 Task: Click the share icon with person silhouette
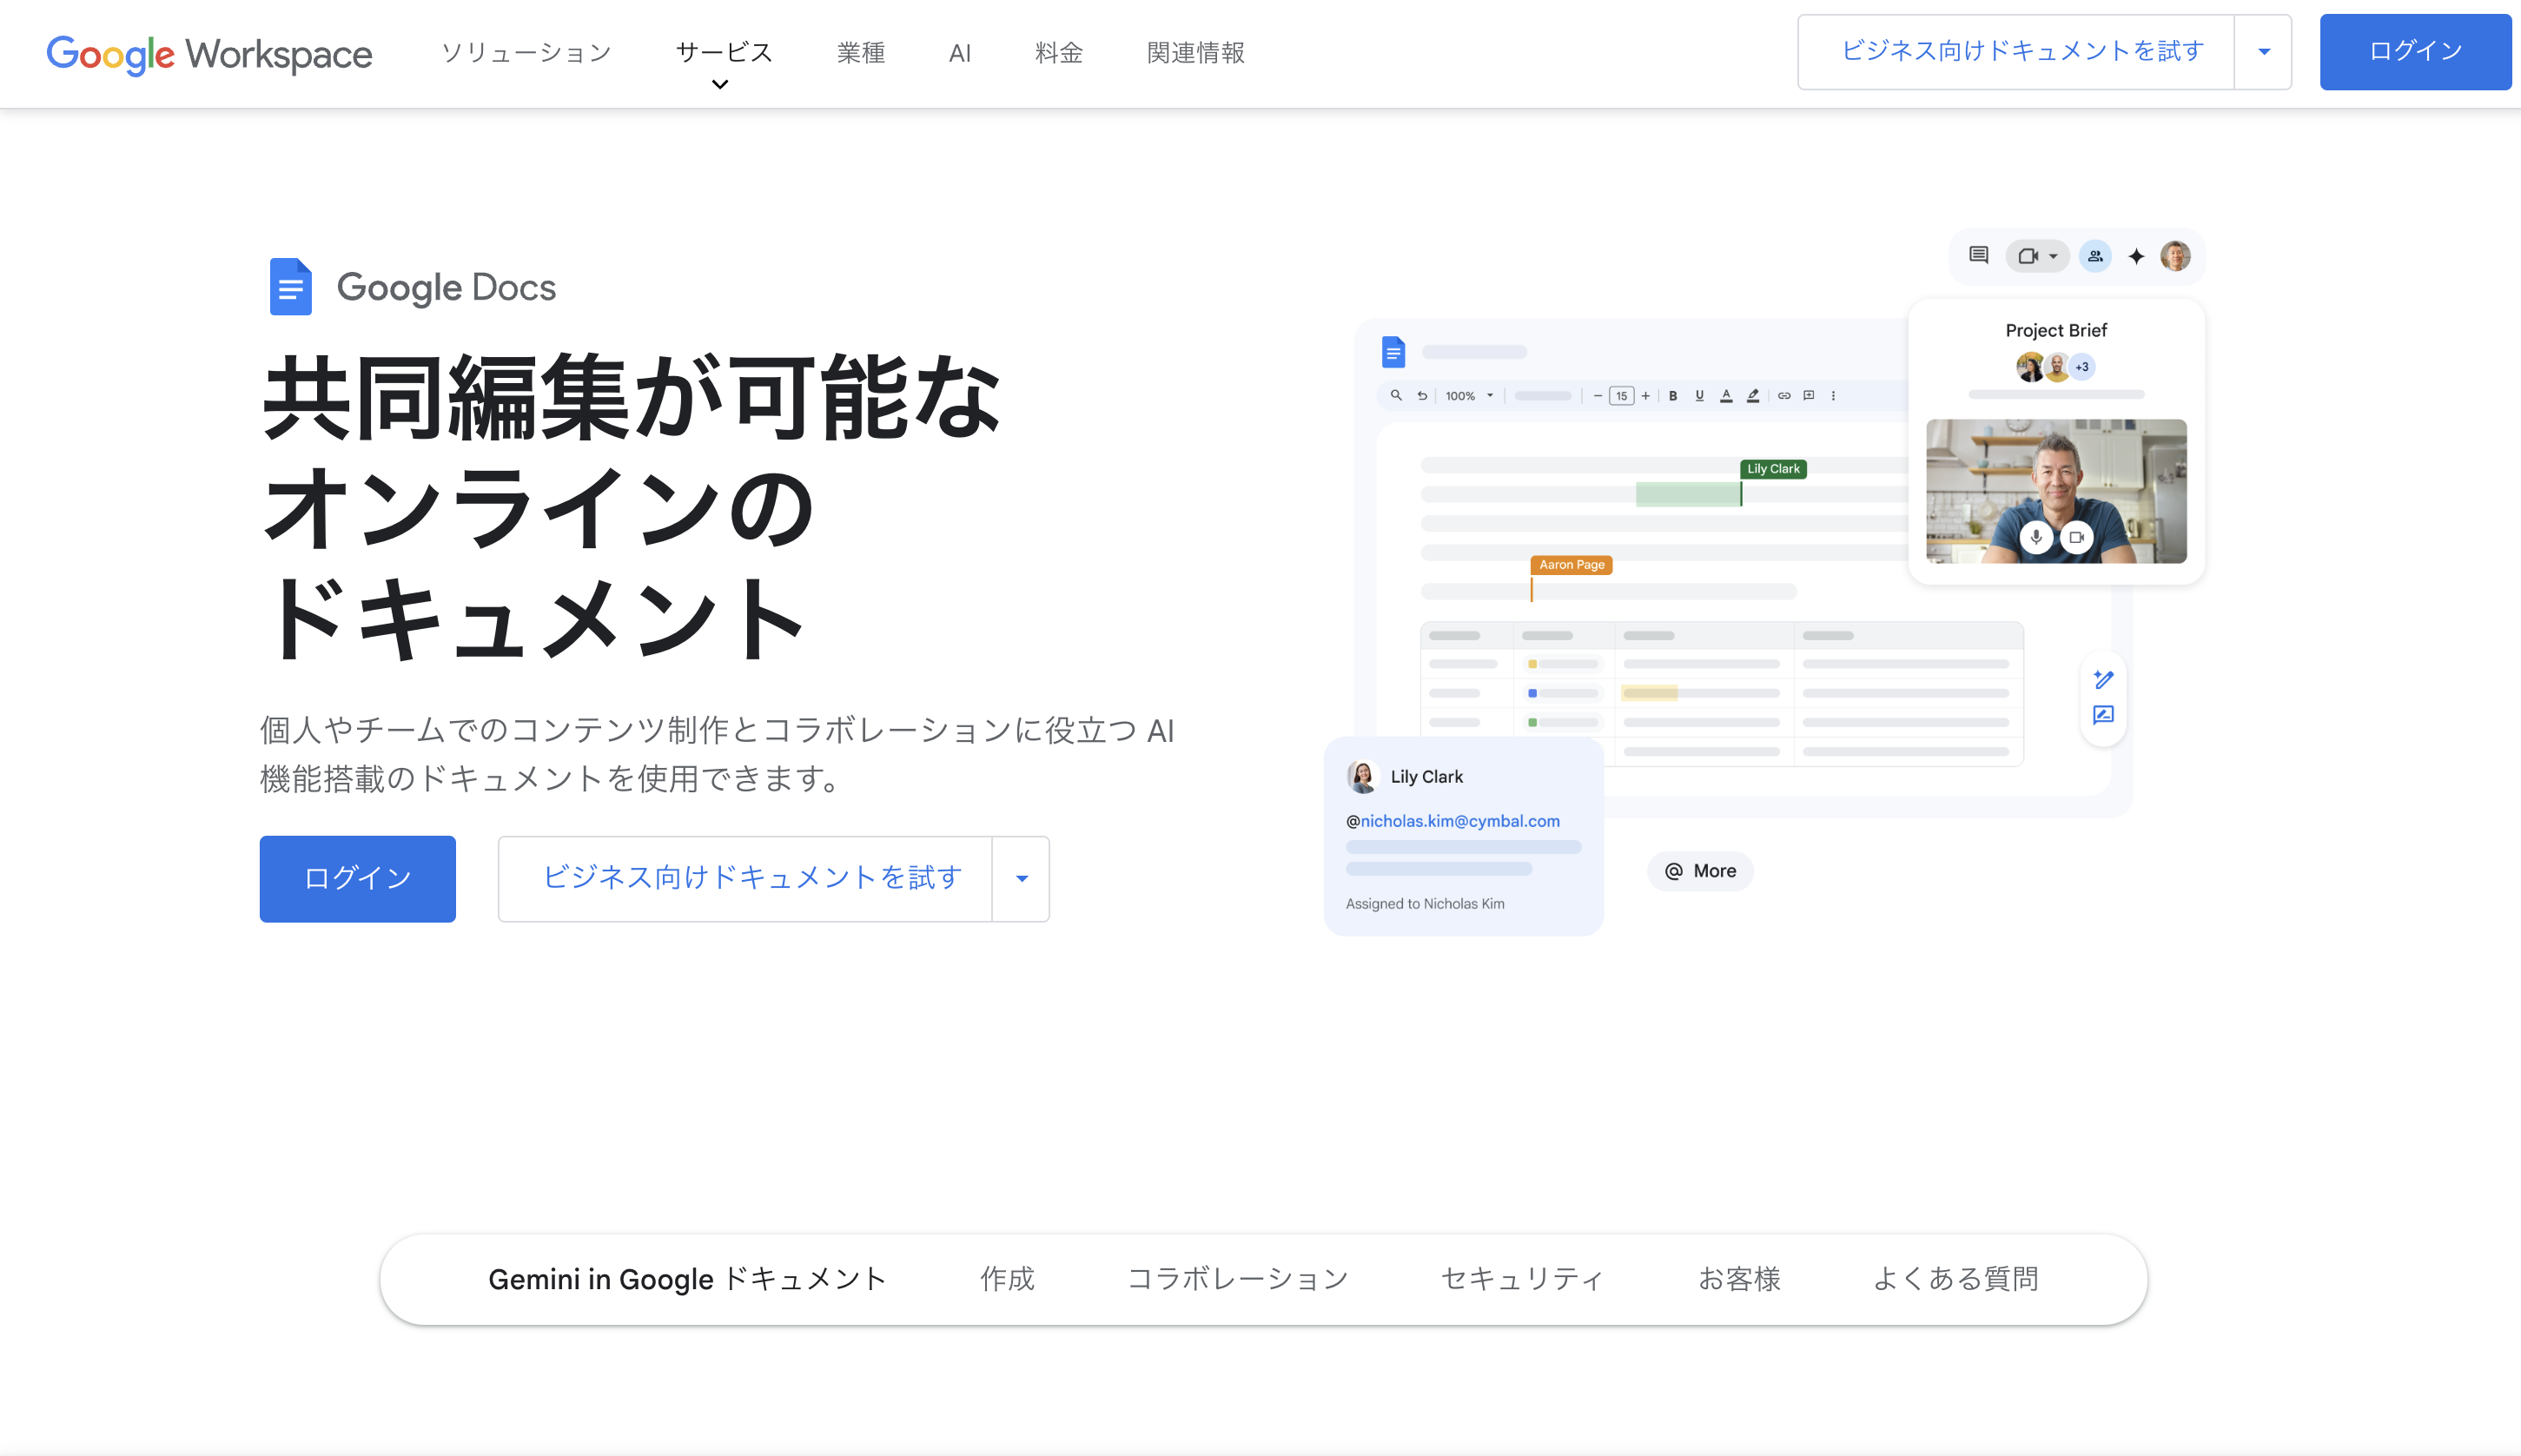pyautogui.click(x=2096, y=256)
